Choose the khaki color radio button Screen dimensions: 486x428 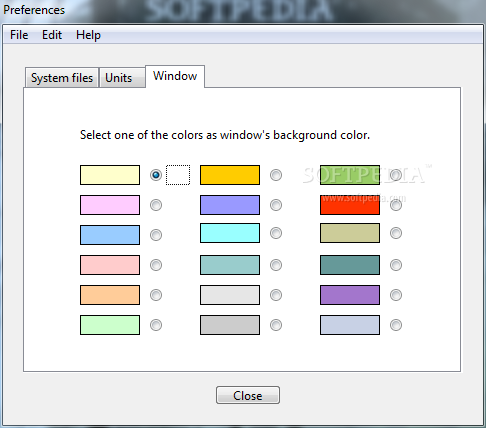(396, 233)
